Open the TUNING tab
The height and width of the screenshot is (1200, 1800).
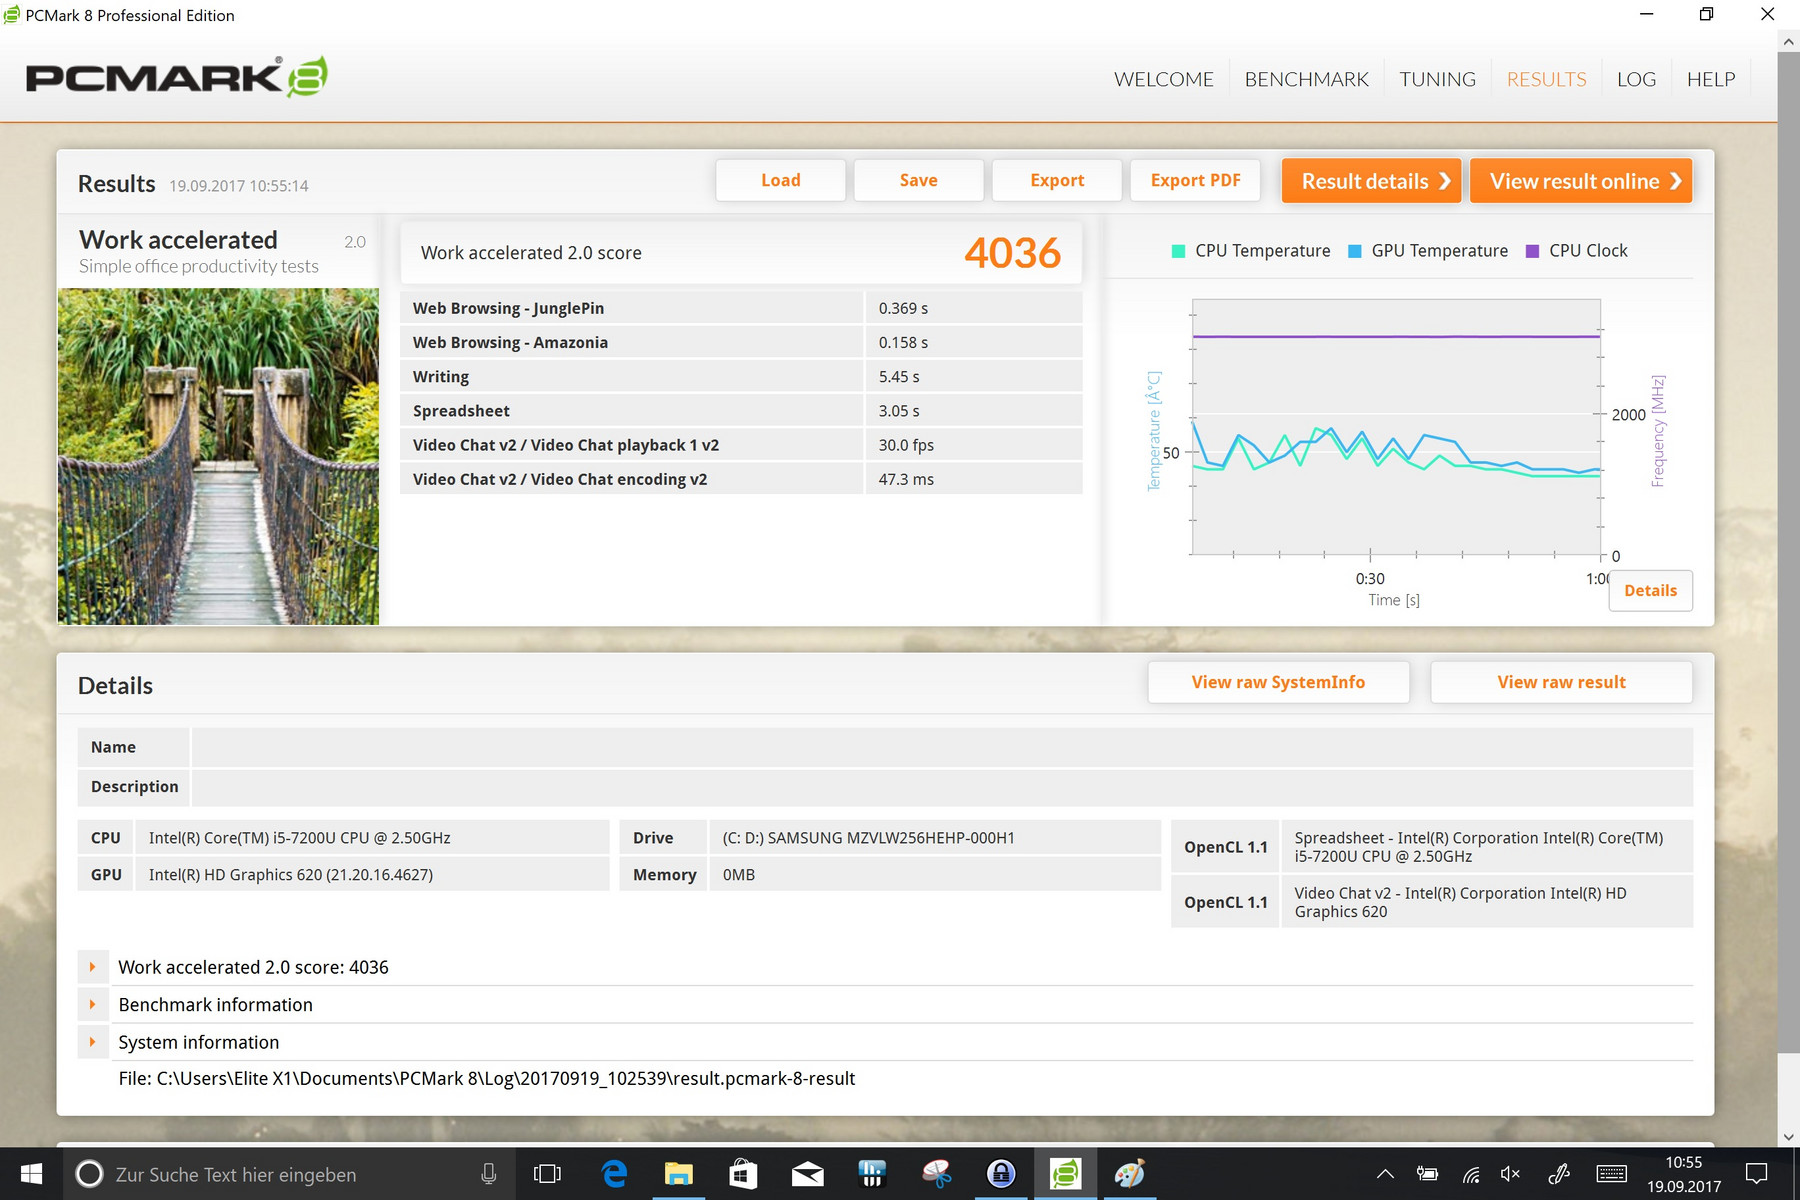(1437, 79)
